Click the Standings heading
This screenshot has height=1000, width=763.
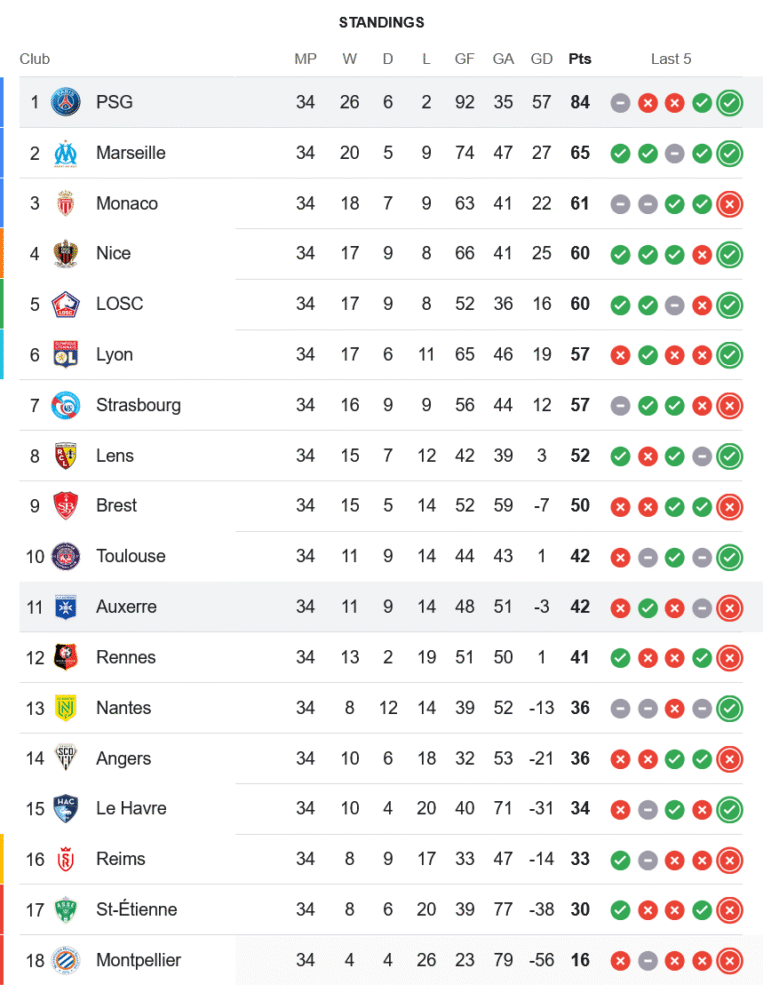381,22
